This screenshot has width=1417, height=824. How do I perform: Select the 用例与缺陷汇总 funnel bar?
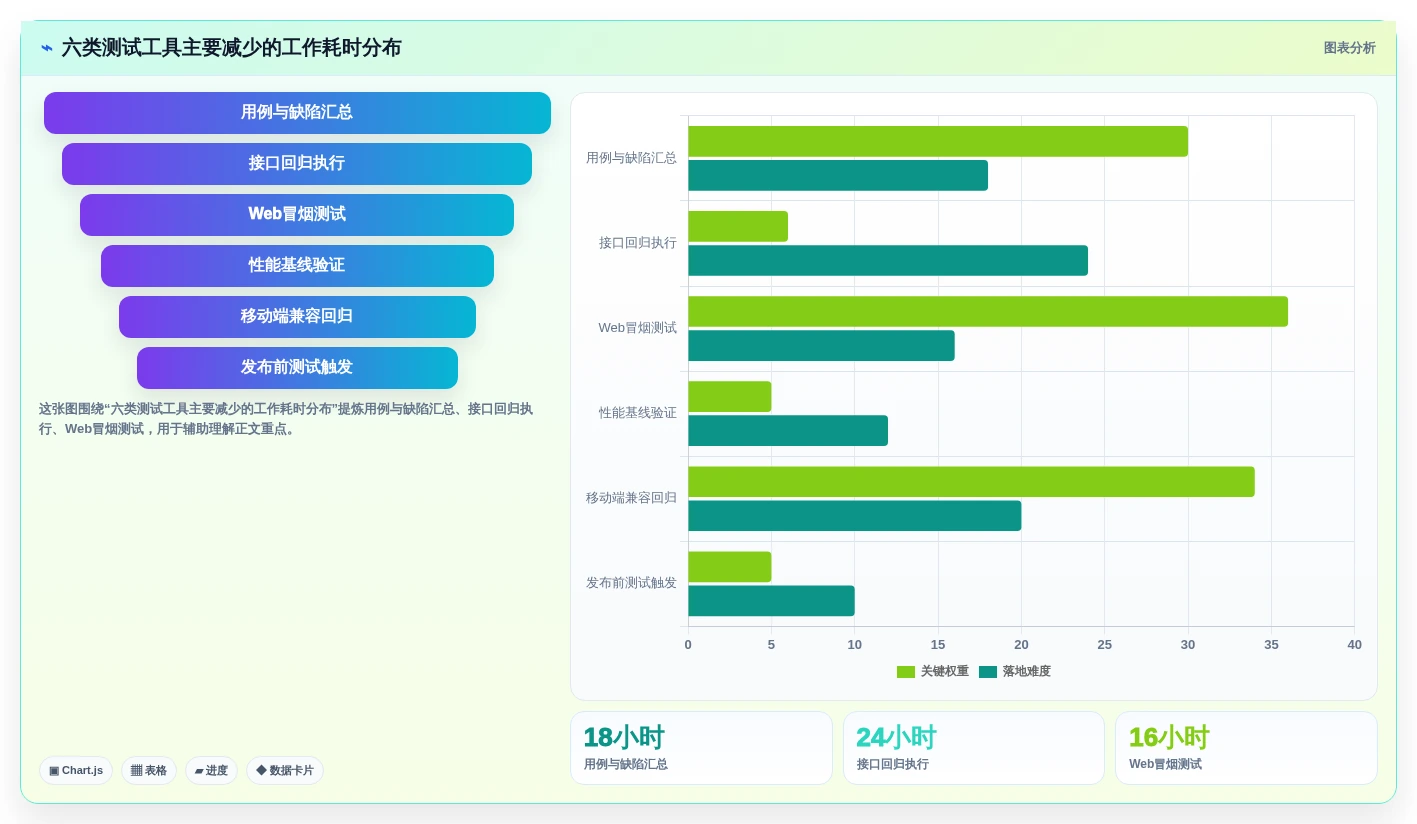click(297, 113)
